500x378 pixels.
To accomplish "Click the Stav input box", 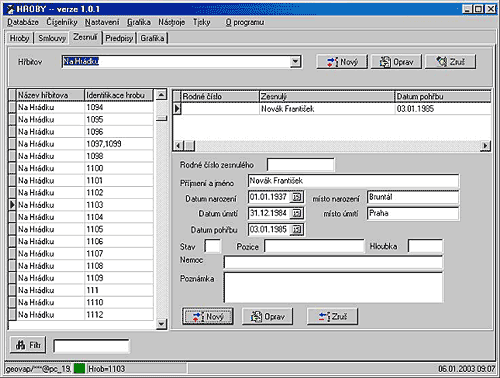I will pyautogui.click(x=213, y=247).
